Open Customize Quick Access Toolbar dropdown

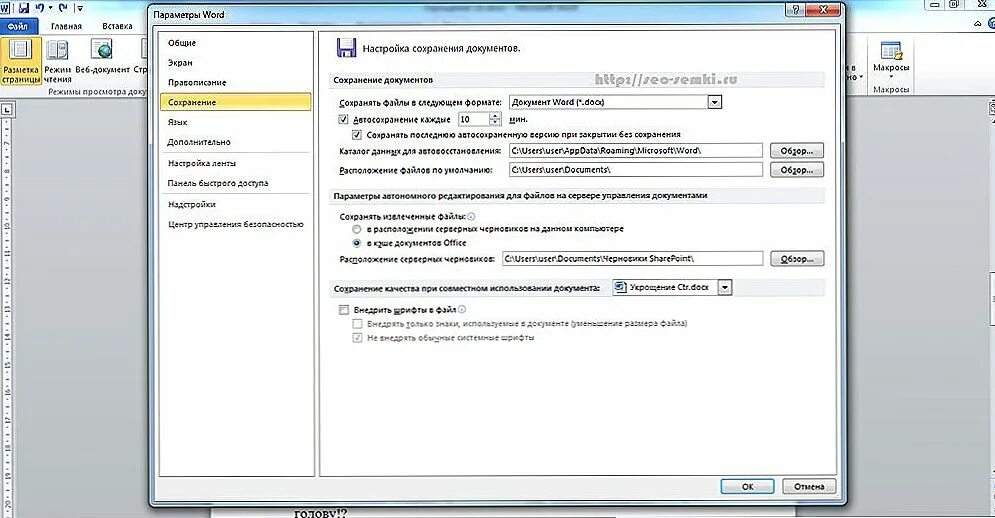[x=80, y=9]
